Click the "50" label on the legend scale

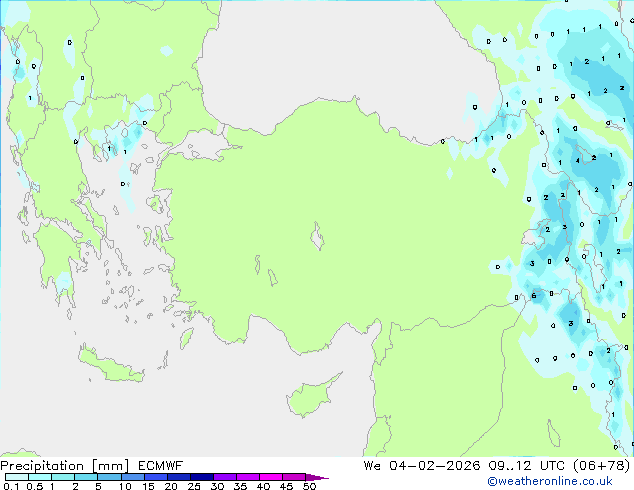309,487
